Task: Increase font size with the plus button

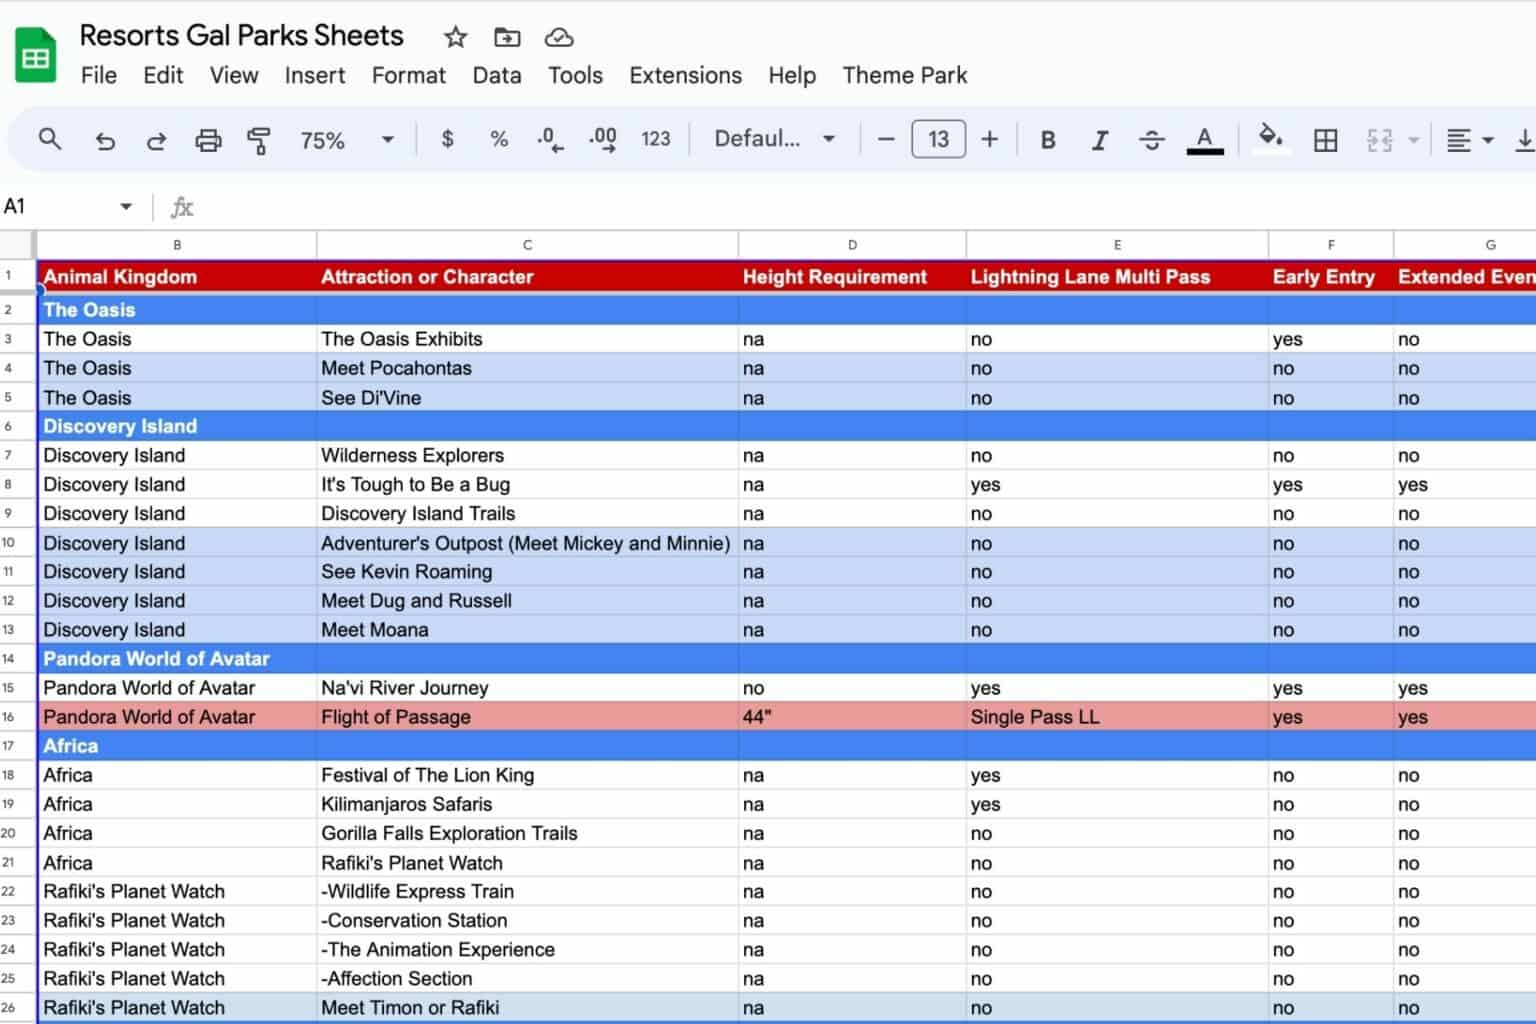Action: [989, 139]
